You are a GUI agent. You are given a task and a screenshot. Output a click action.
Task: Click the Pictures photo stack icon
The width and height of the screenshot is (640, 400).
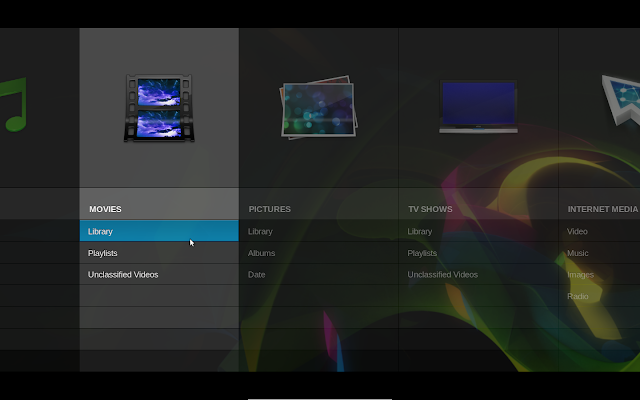click(x=318, y=108)
